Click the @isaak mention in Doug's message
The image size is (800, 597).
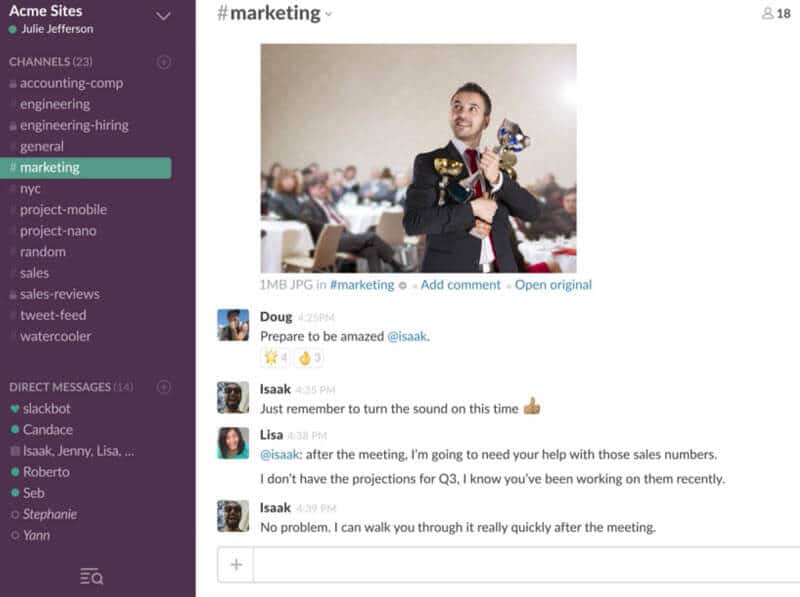407,336
